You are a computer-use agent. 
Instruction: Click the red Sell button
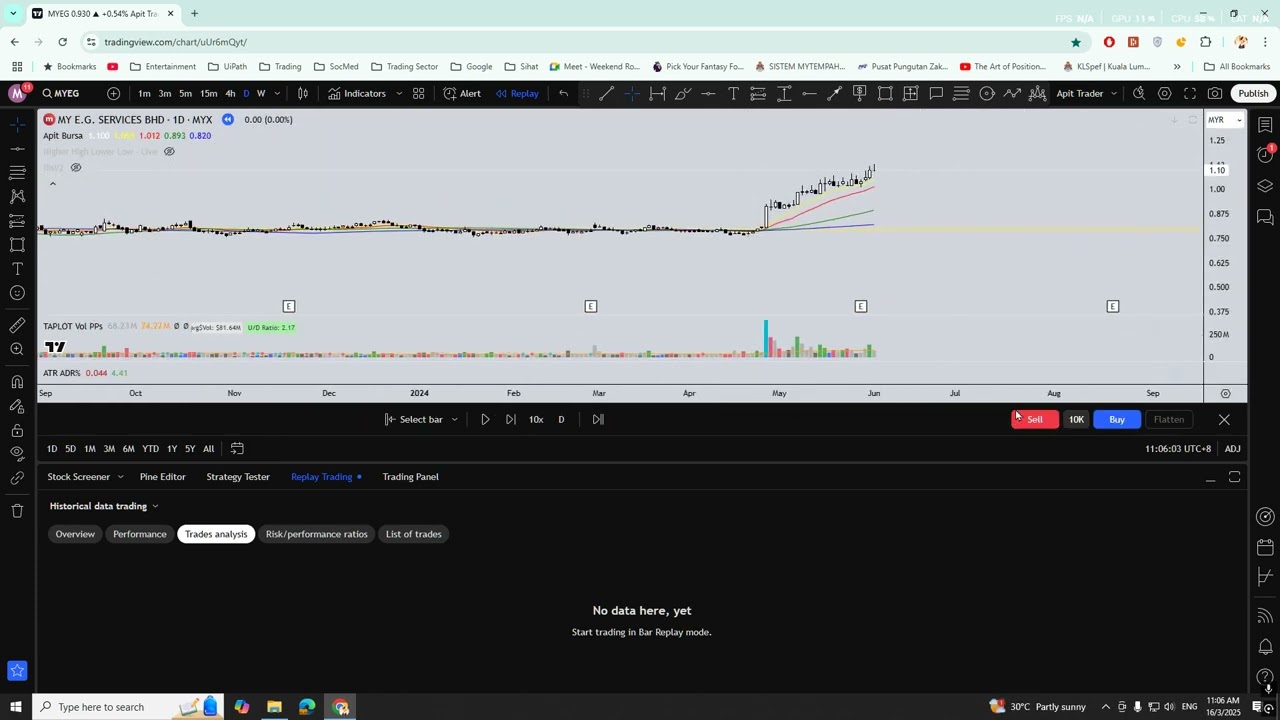point(1034,419)
